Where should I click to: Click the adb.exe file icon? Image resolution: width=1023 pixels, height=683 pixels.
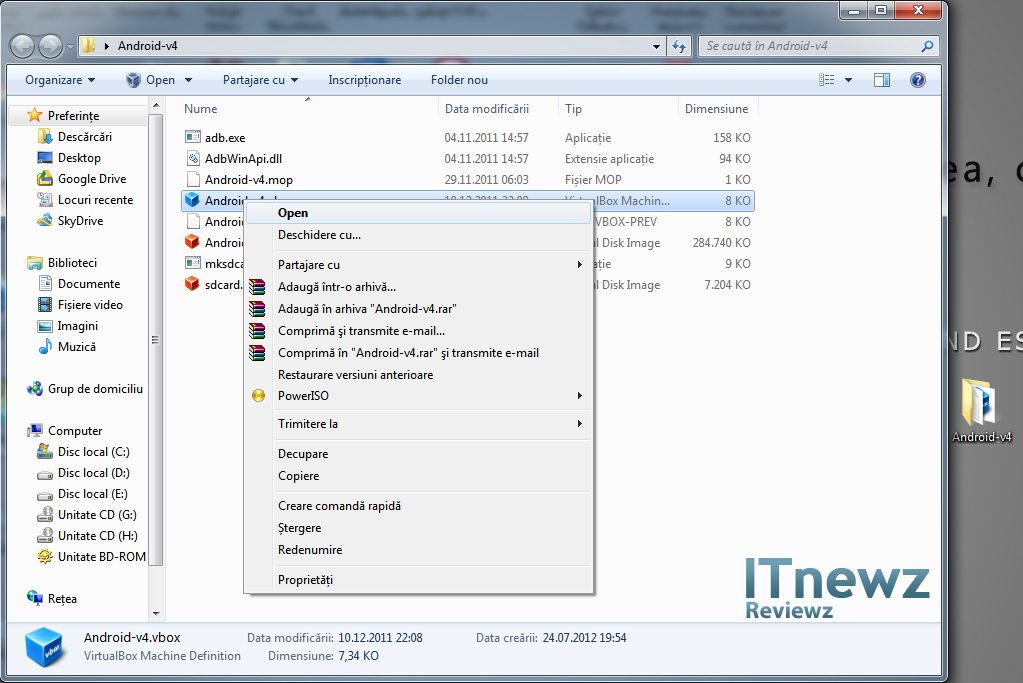coord(194,138)
